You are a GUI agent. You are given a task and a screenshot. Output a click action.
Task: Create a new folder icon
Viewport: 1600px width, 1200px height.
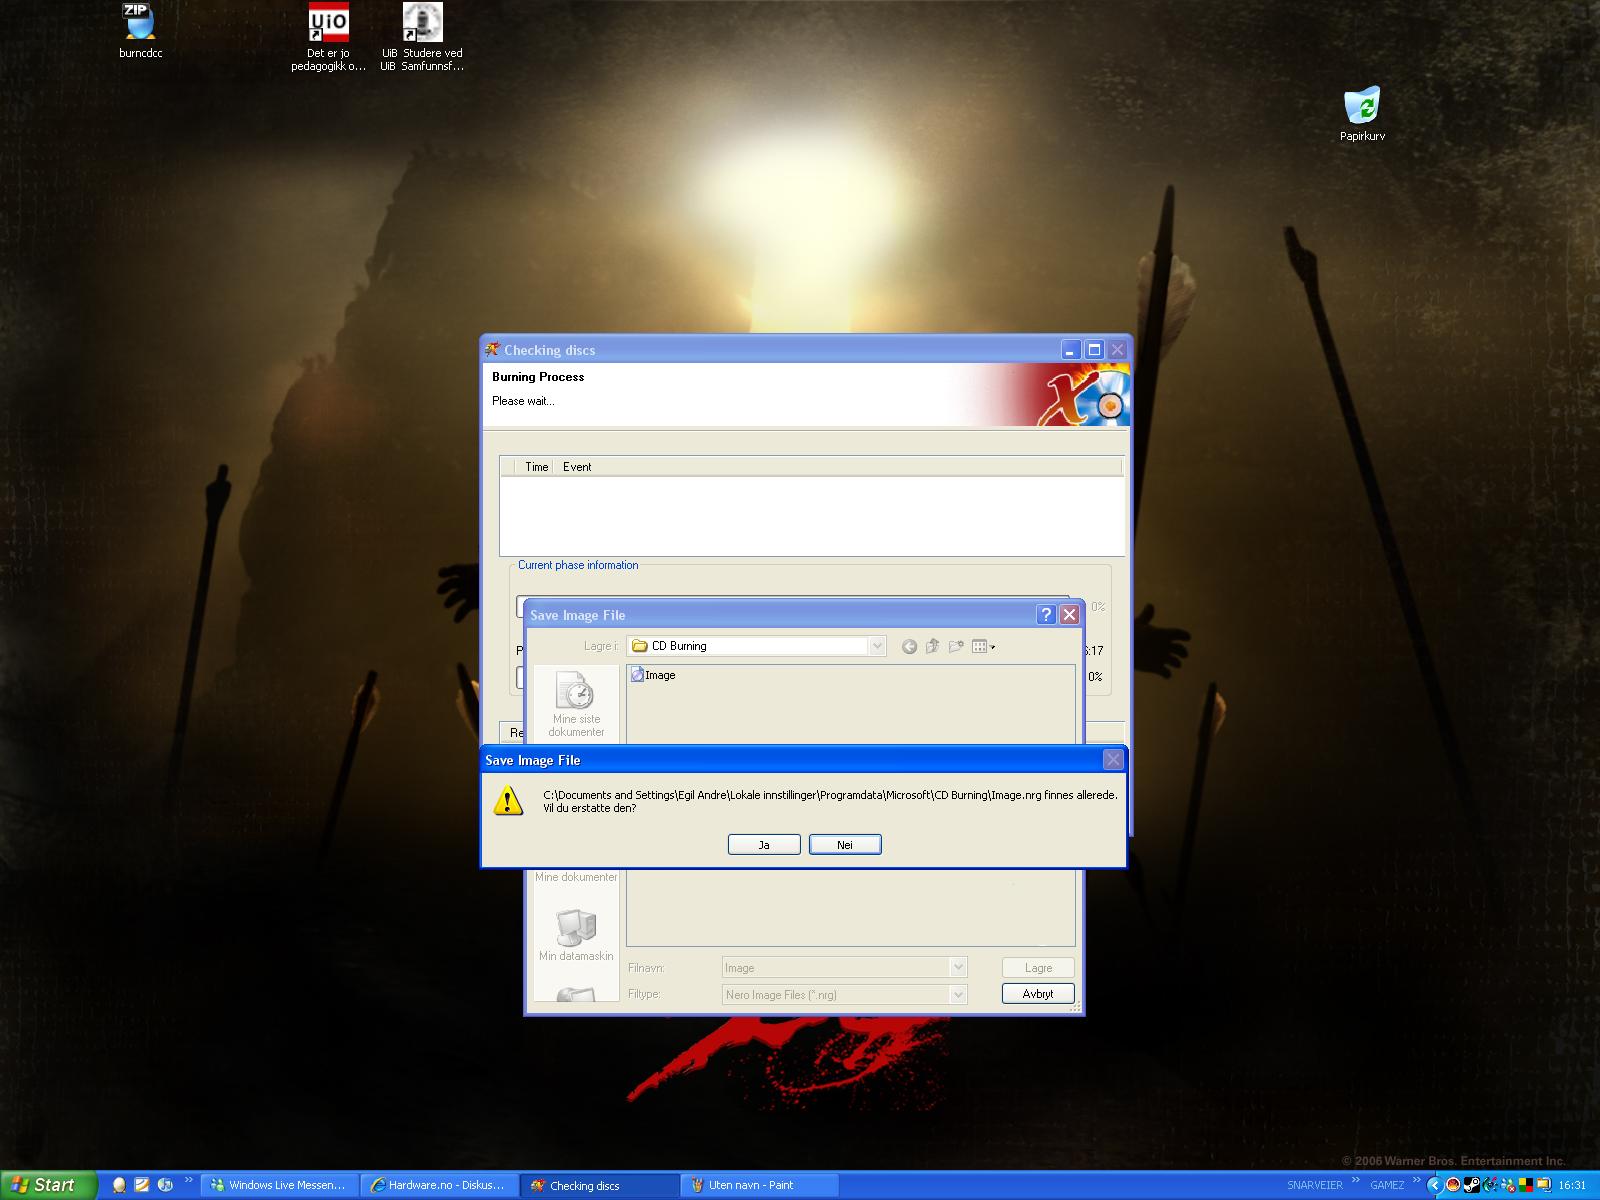956,646
